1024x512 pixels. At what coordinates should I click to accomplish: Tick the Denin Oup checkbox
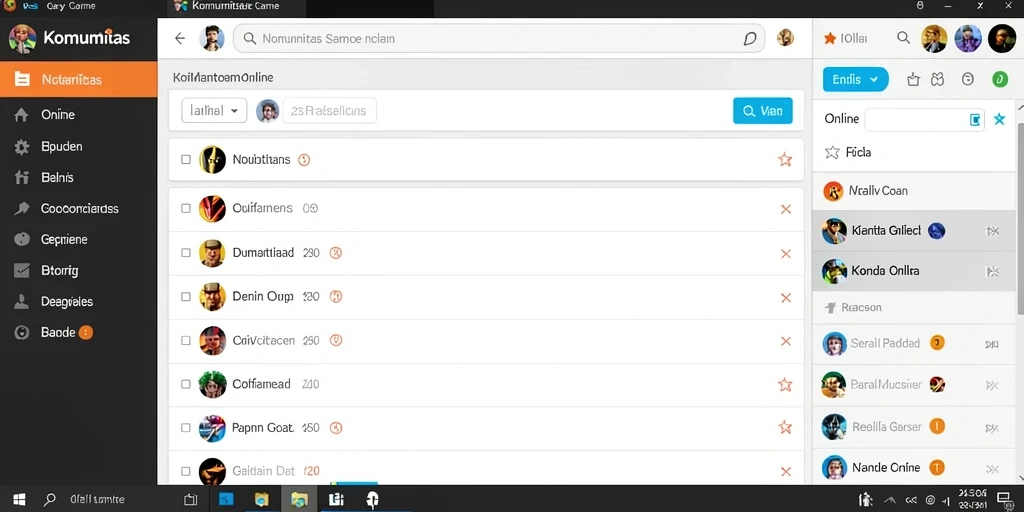tap(185, 296)
